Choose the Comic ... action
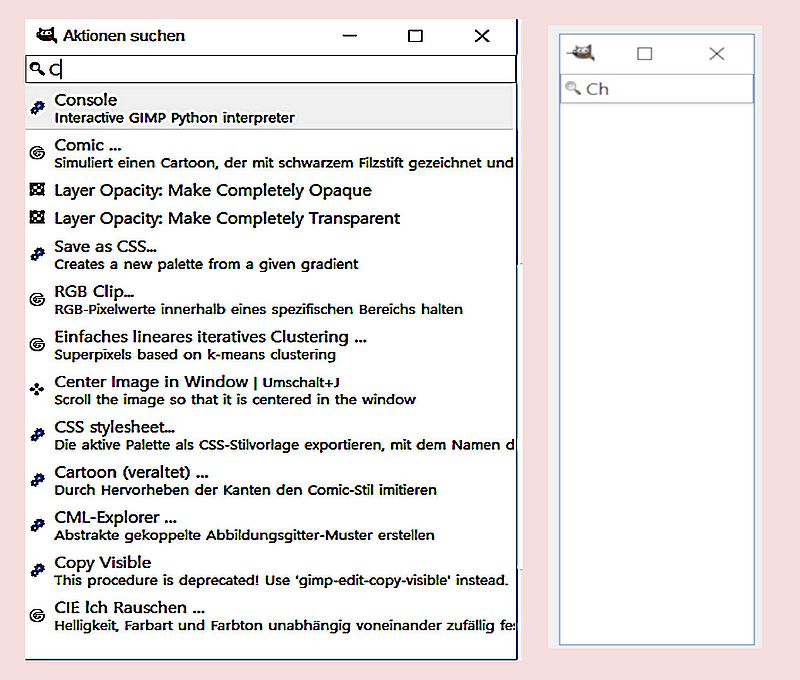Screen dimensions: 800x680 point(269,153)
